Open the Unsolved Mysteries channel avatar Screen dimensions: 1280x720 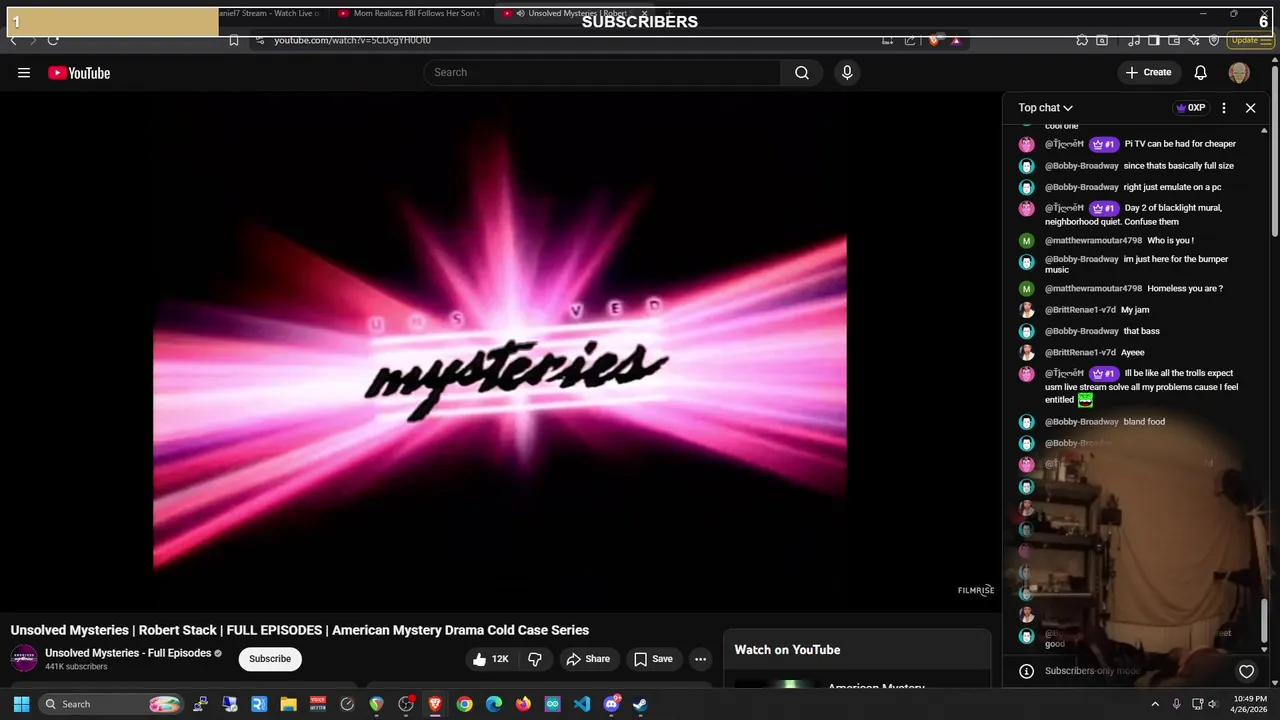pyautogui.click(x=24, y=658)
